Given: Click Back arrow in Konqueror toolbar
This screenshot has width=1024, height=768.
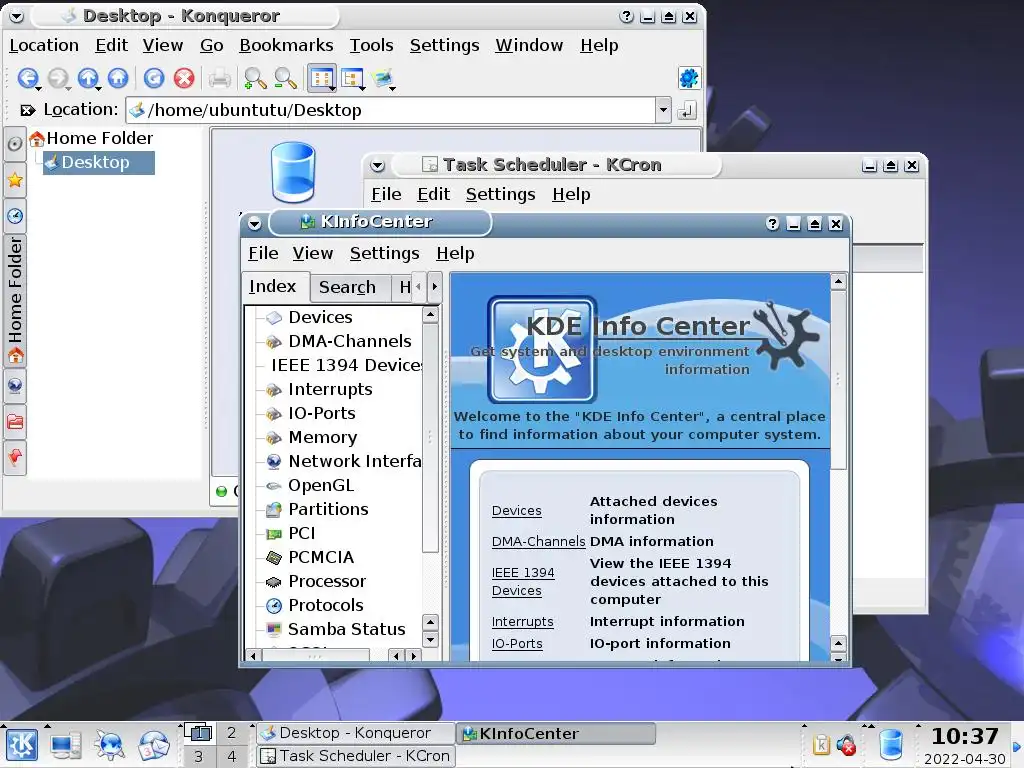Looking at the screenshot, I should coord(27,78).
